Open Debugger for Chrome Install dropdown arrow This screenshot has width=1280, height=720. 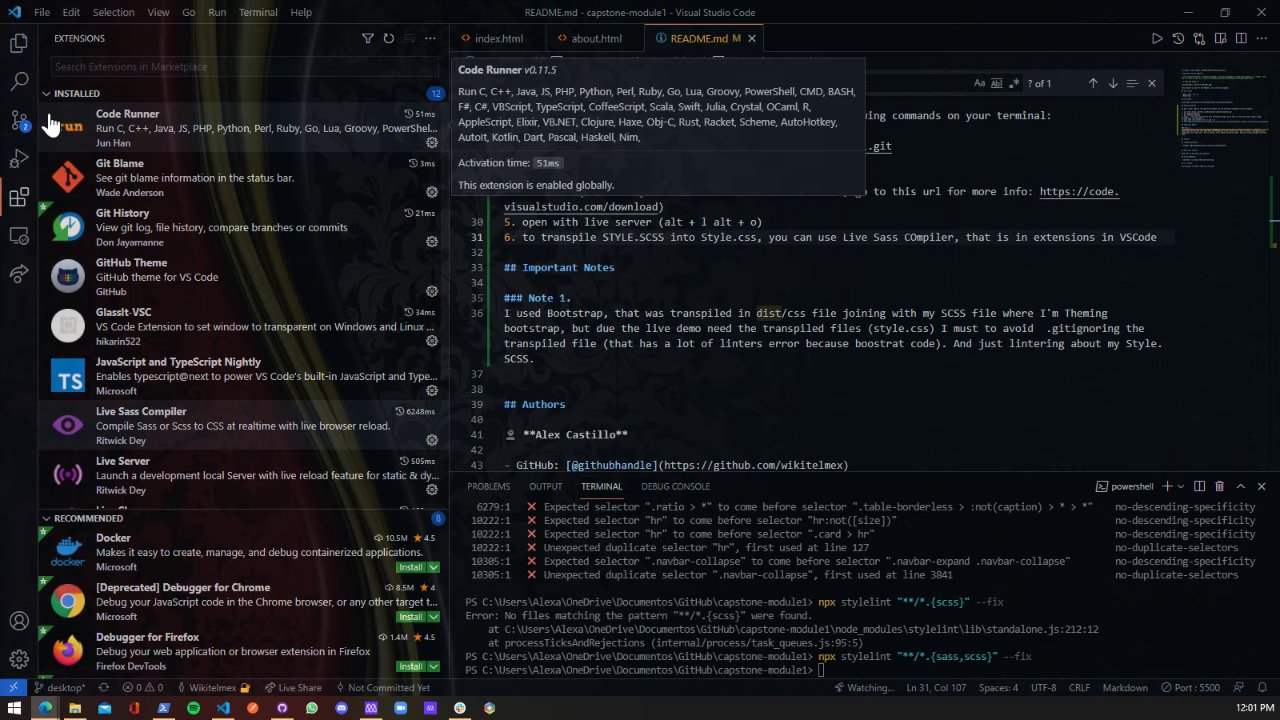pyautogui.click(x=434, y=617)
